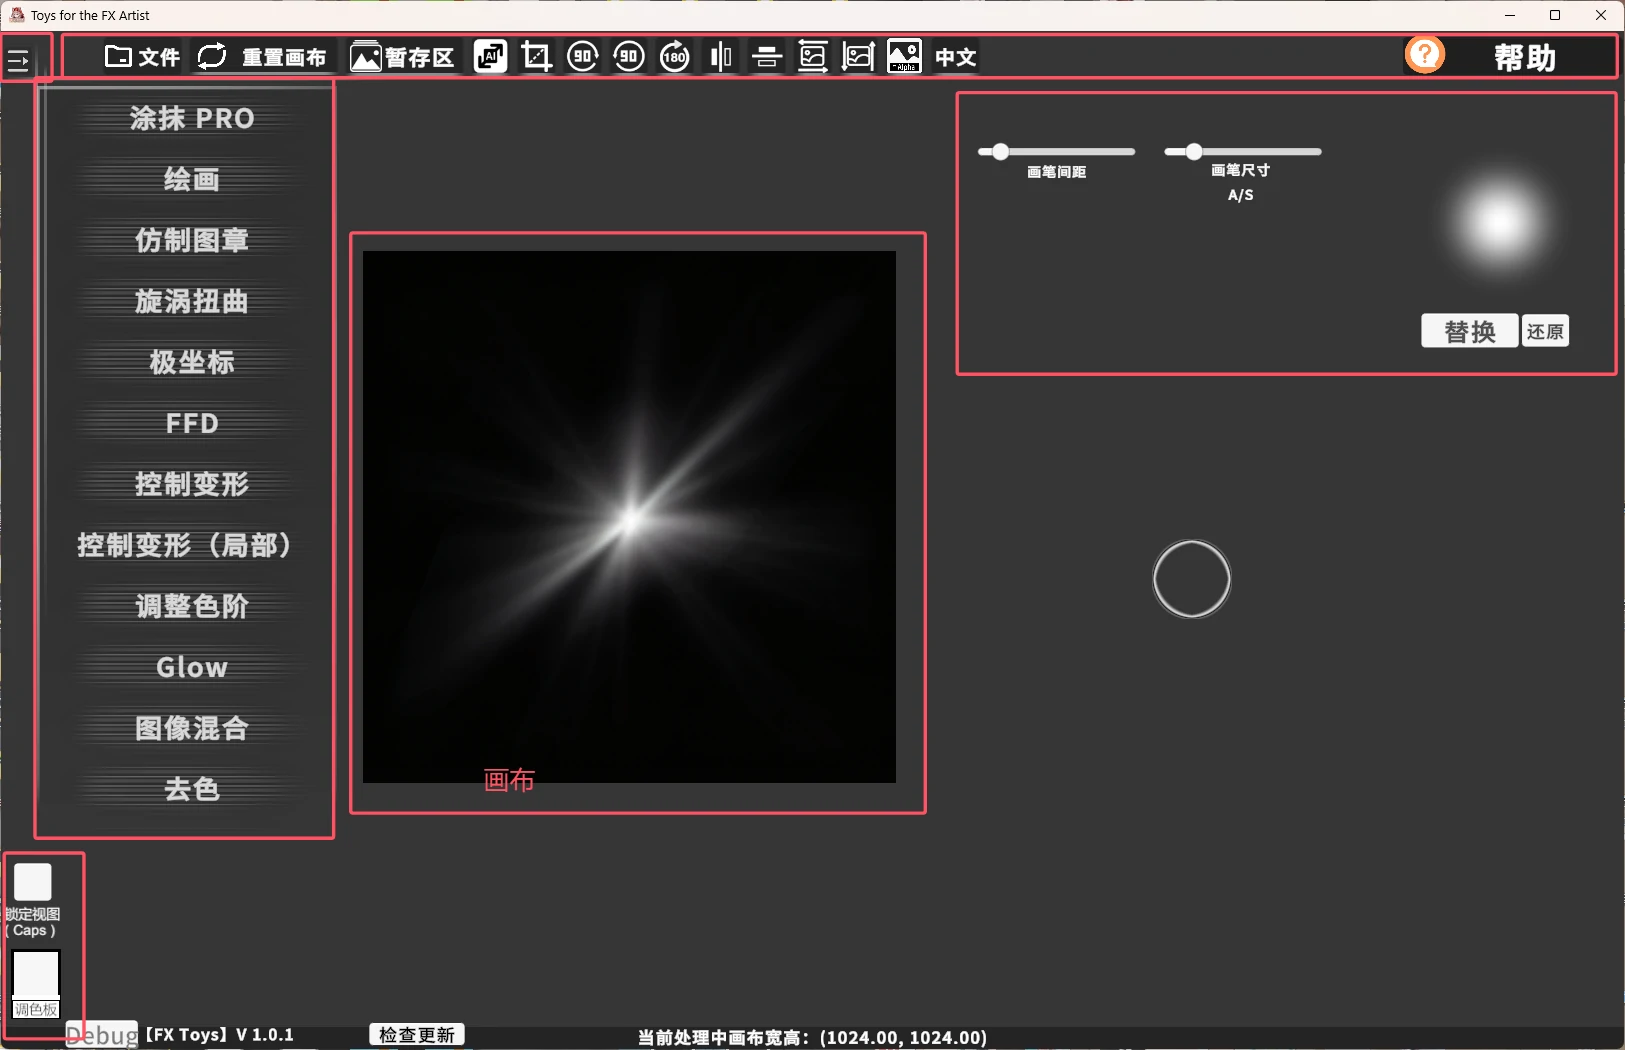Click the AI image tool icon
Image resolution: width=1625 pixels, height=1050 pixels.
click(490, 57)
